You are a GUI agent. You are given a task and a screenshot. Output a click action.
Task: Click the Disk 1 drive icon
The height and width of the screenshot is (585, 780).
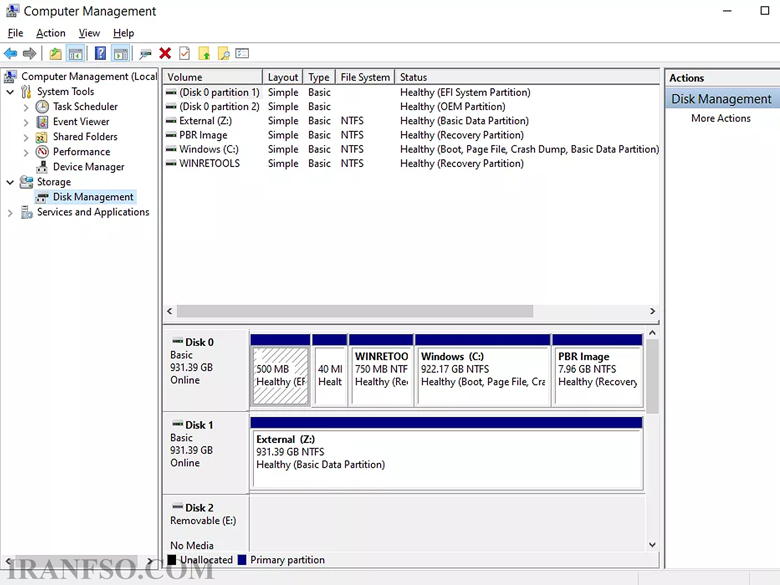[177, 424]
